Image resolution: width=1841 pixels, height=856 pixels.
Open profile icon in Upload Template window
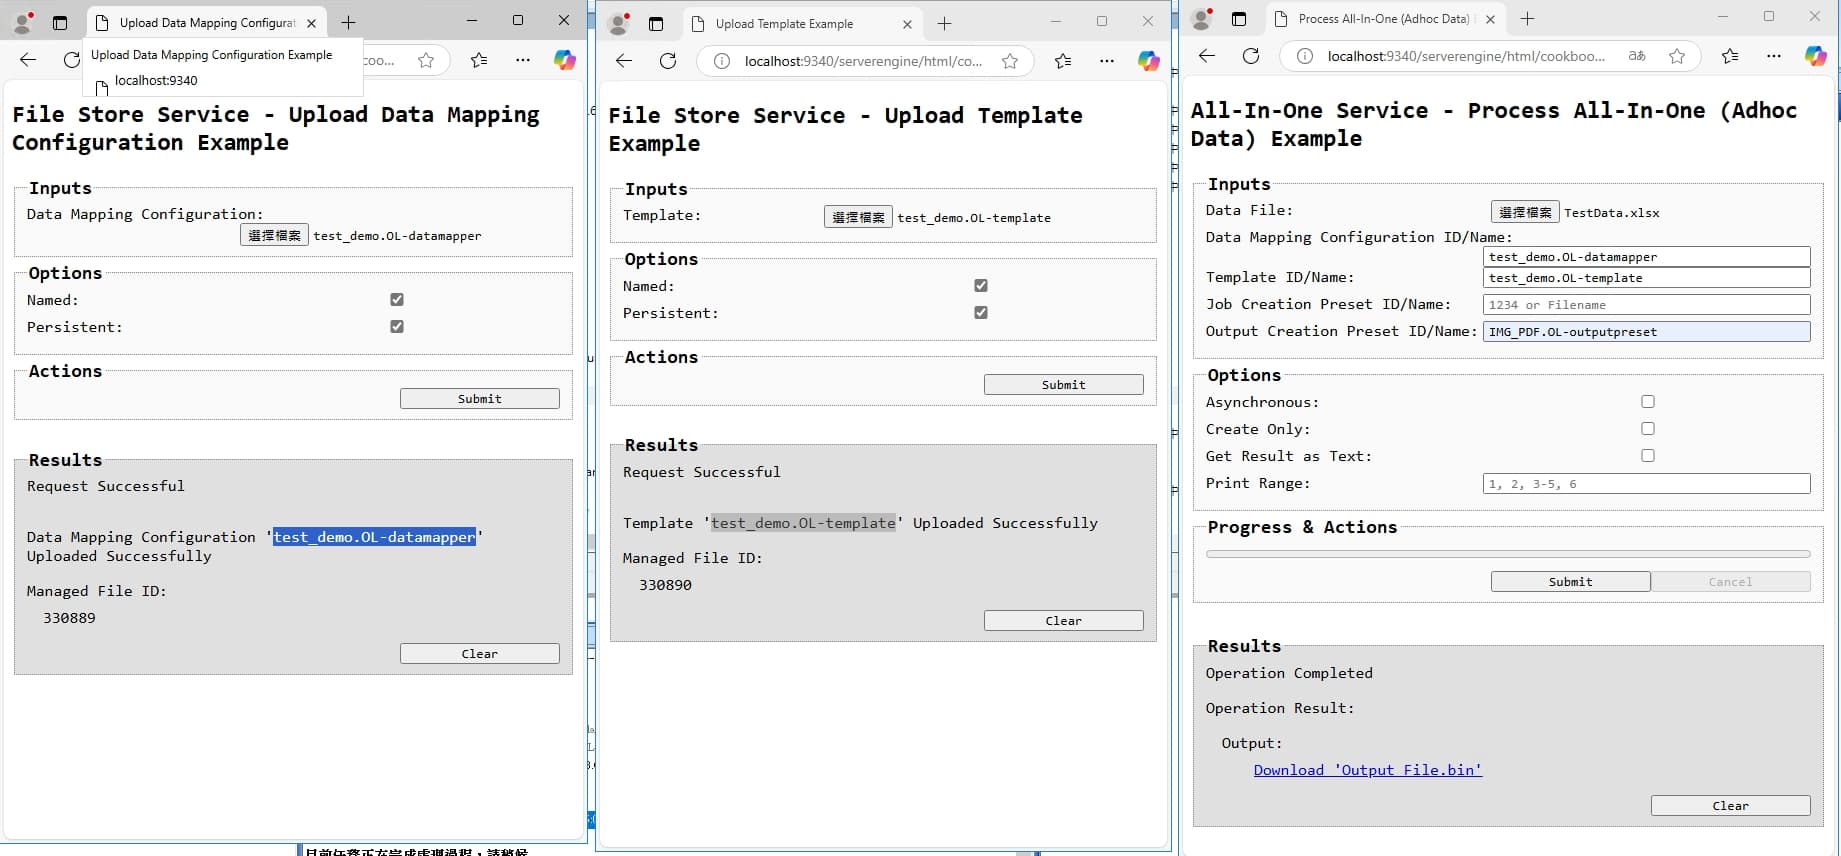619,23
